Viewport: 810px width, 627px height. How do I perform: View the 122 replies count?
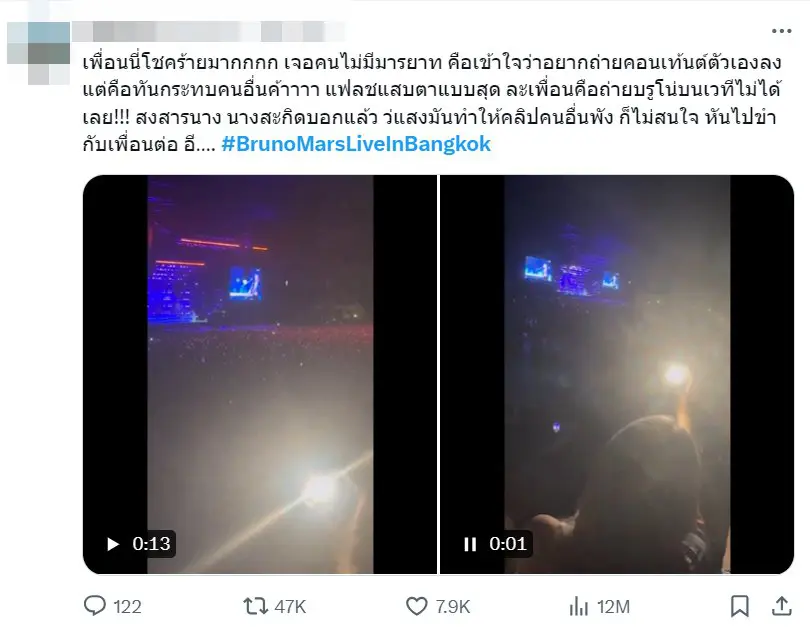coord(127,606)
